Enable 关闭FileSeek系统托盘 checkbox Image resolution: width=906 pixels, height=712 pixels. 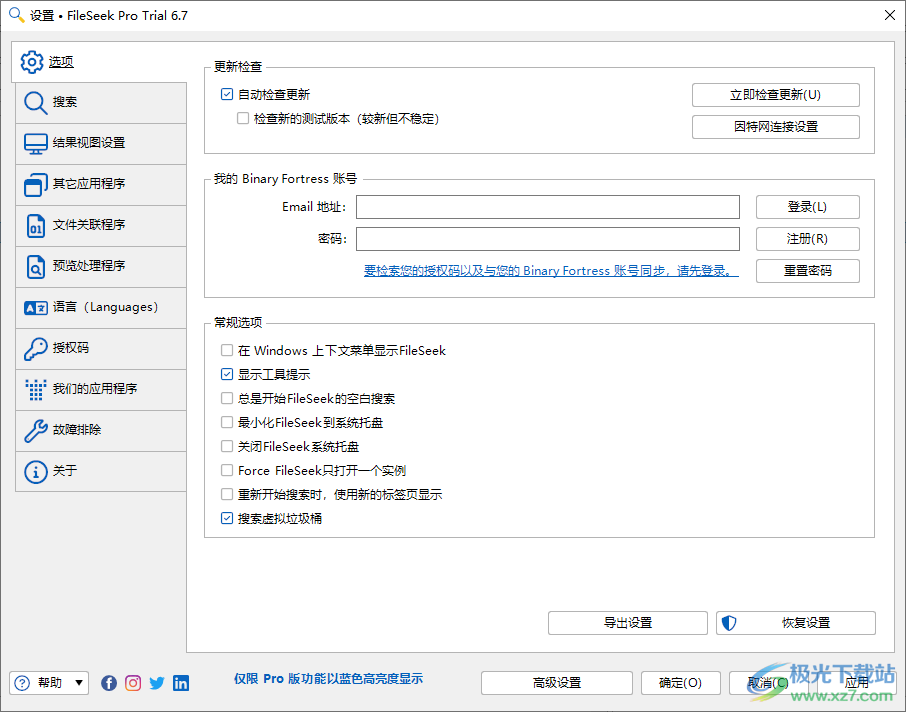(x=227, y=446)
